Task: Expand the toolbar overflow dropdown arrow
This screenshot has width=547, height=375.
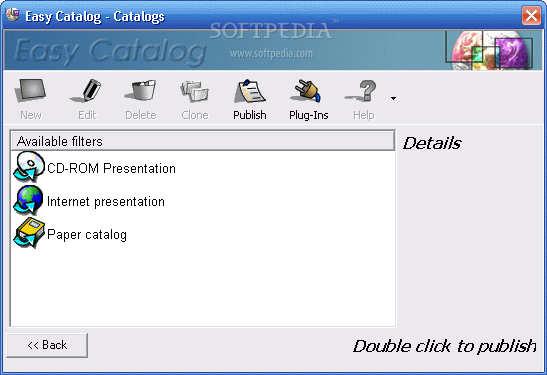Action: 393,99
